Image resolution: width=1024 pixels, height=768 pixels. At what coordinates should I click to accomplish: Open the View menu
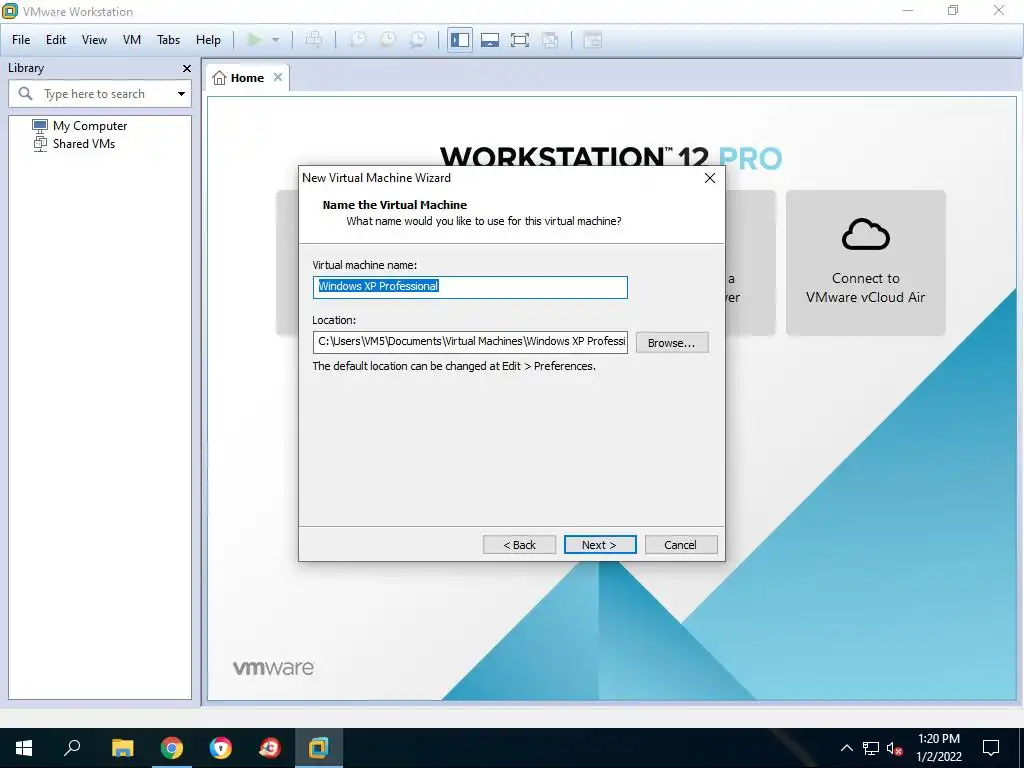pos(94,40)
